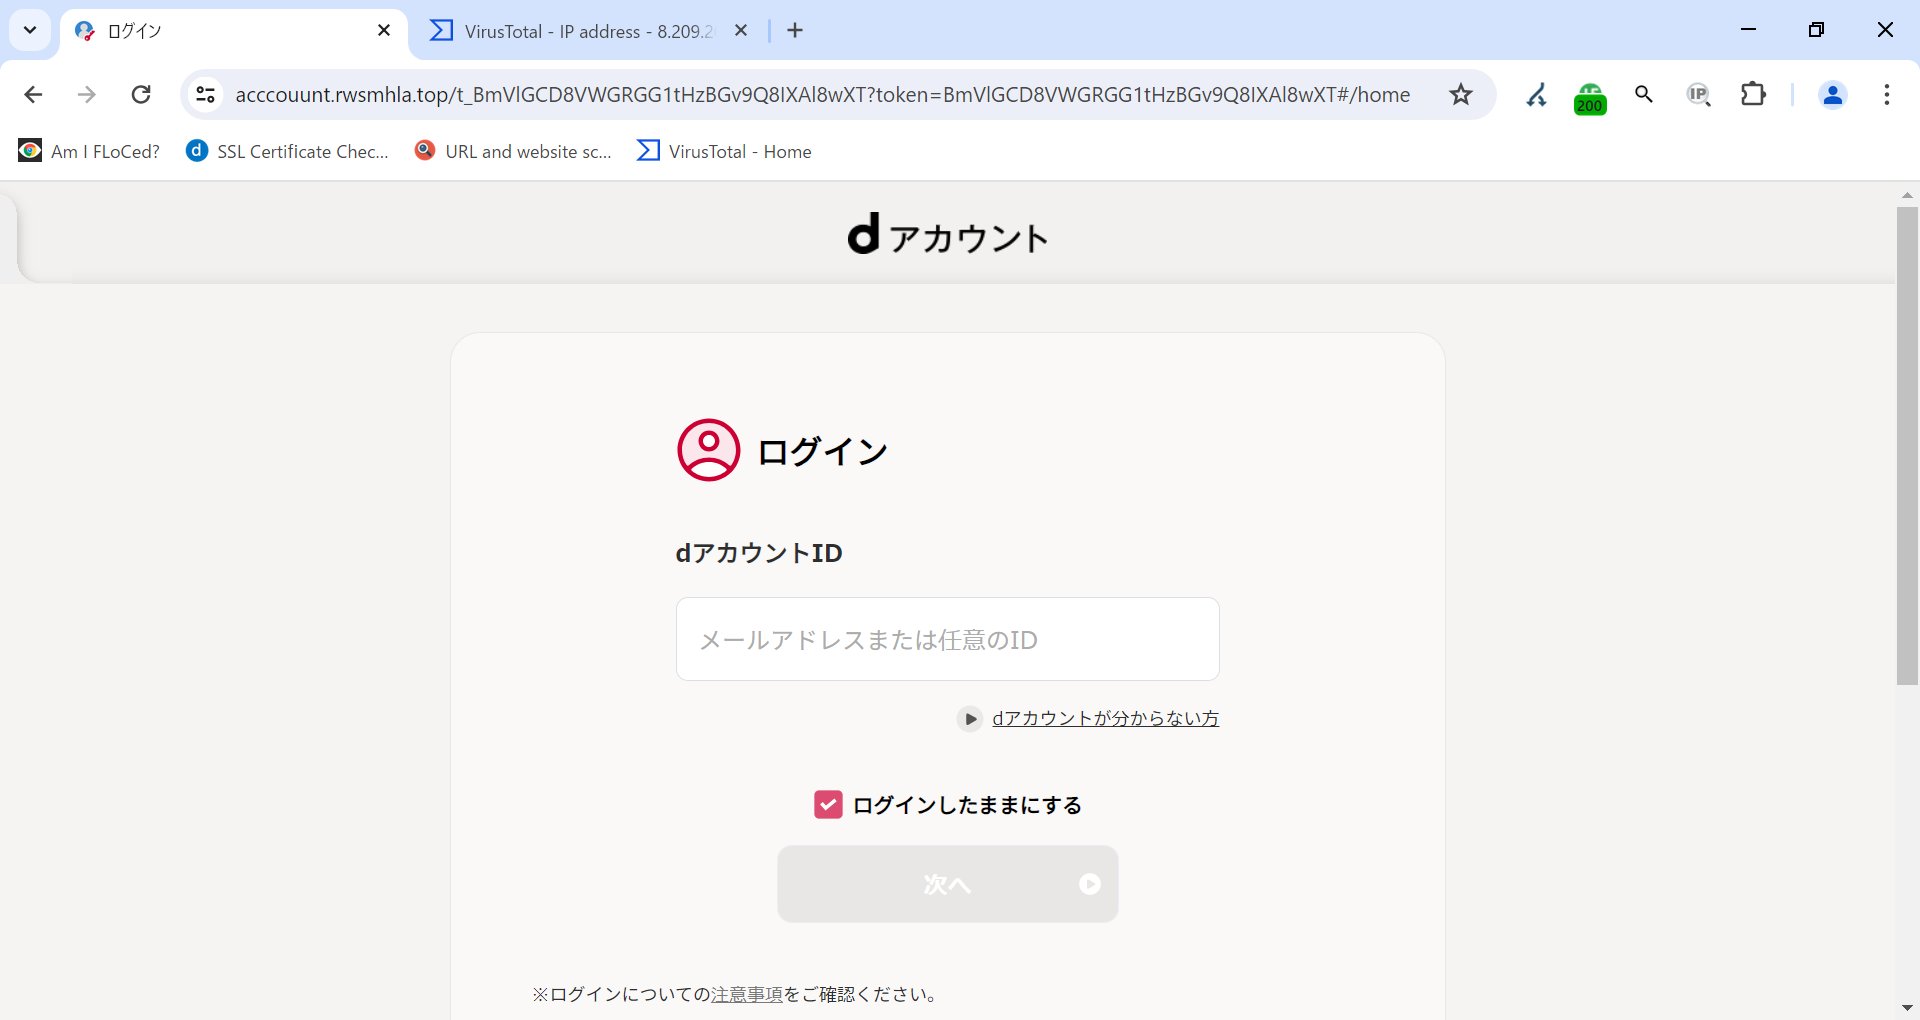
Task: Click the page vertical scrollbar thumb
Action: click(x=1907, y=446)
